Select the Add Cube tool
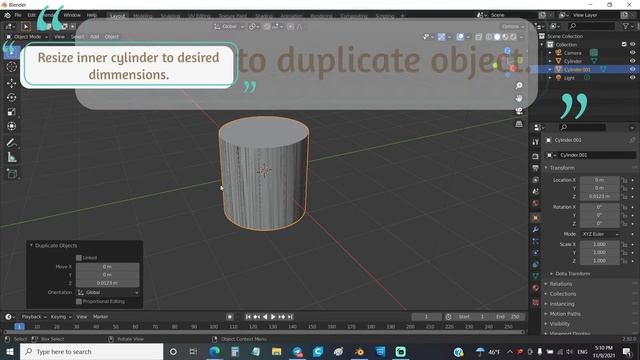The height and width of the screenshot is (360, 640). pos(11,173)
